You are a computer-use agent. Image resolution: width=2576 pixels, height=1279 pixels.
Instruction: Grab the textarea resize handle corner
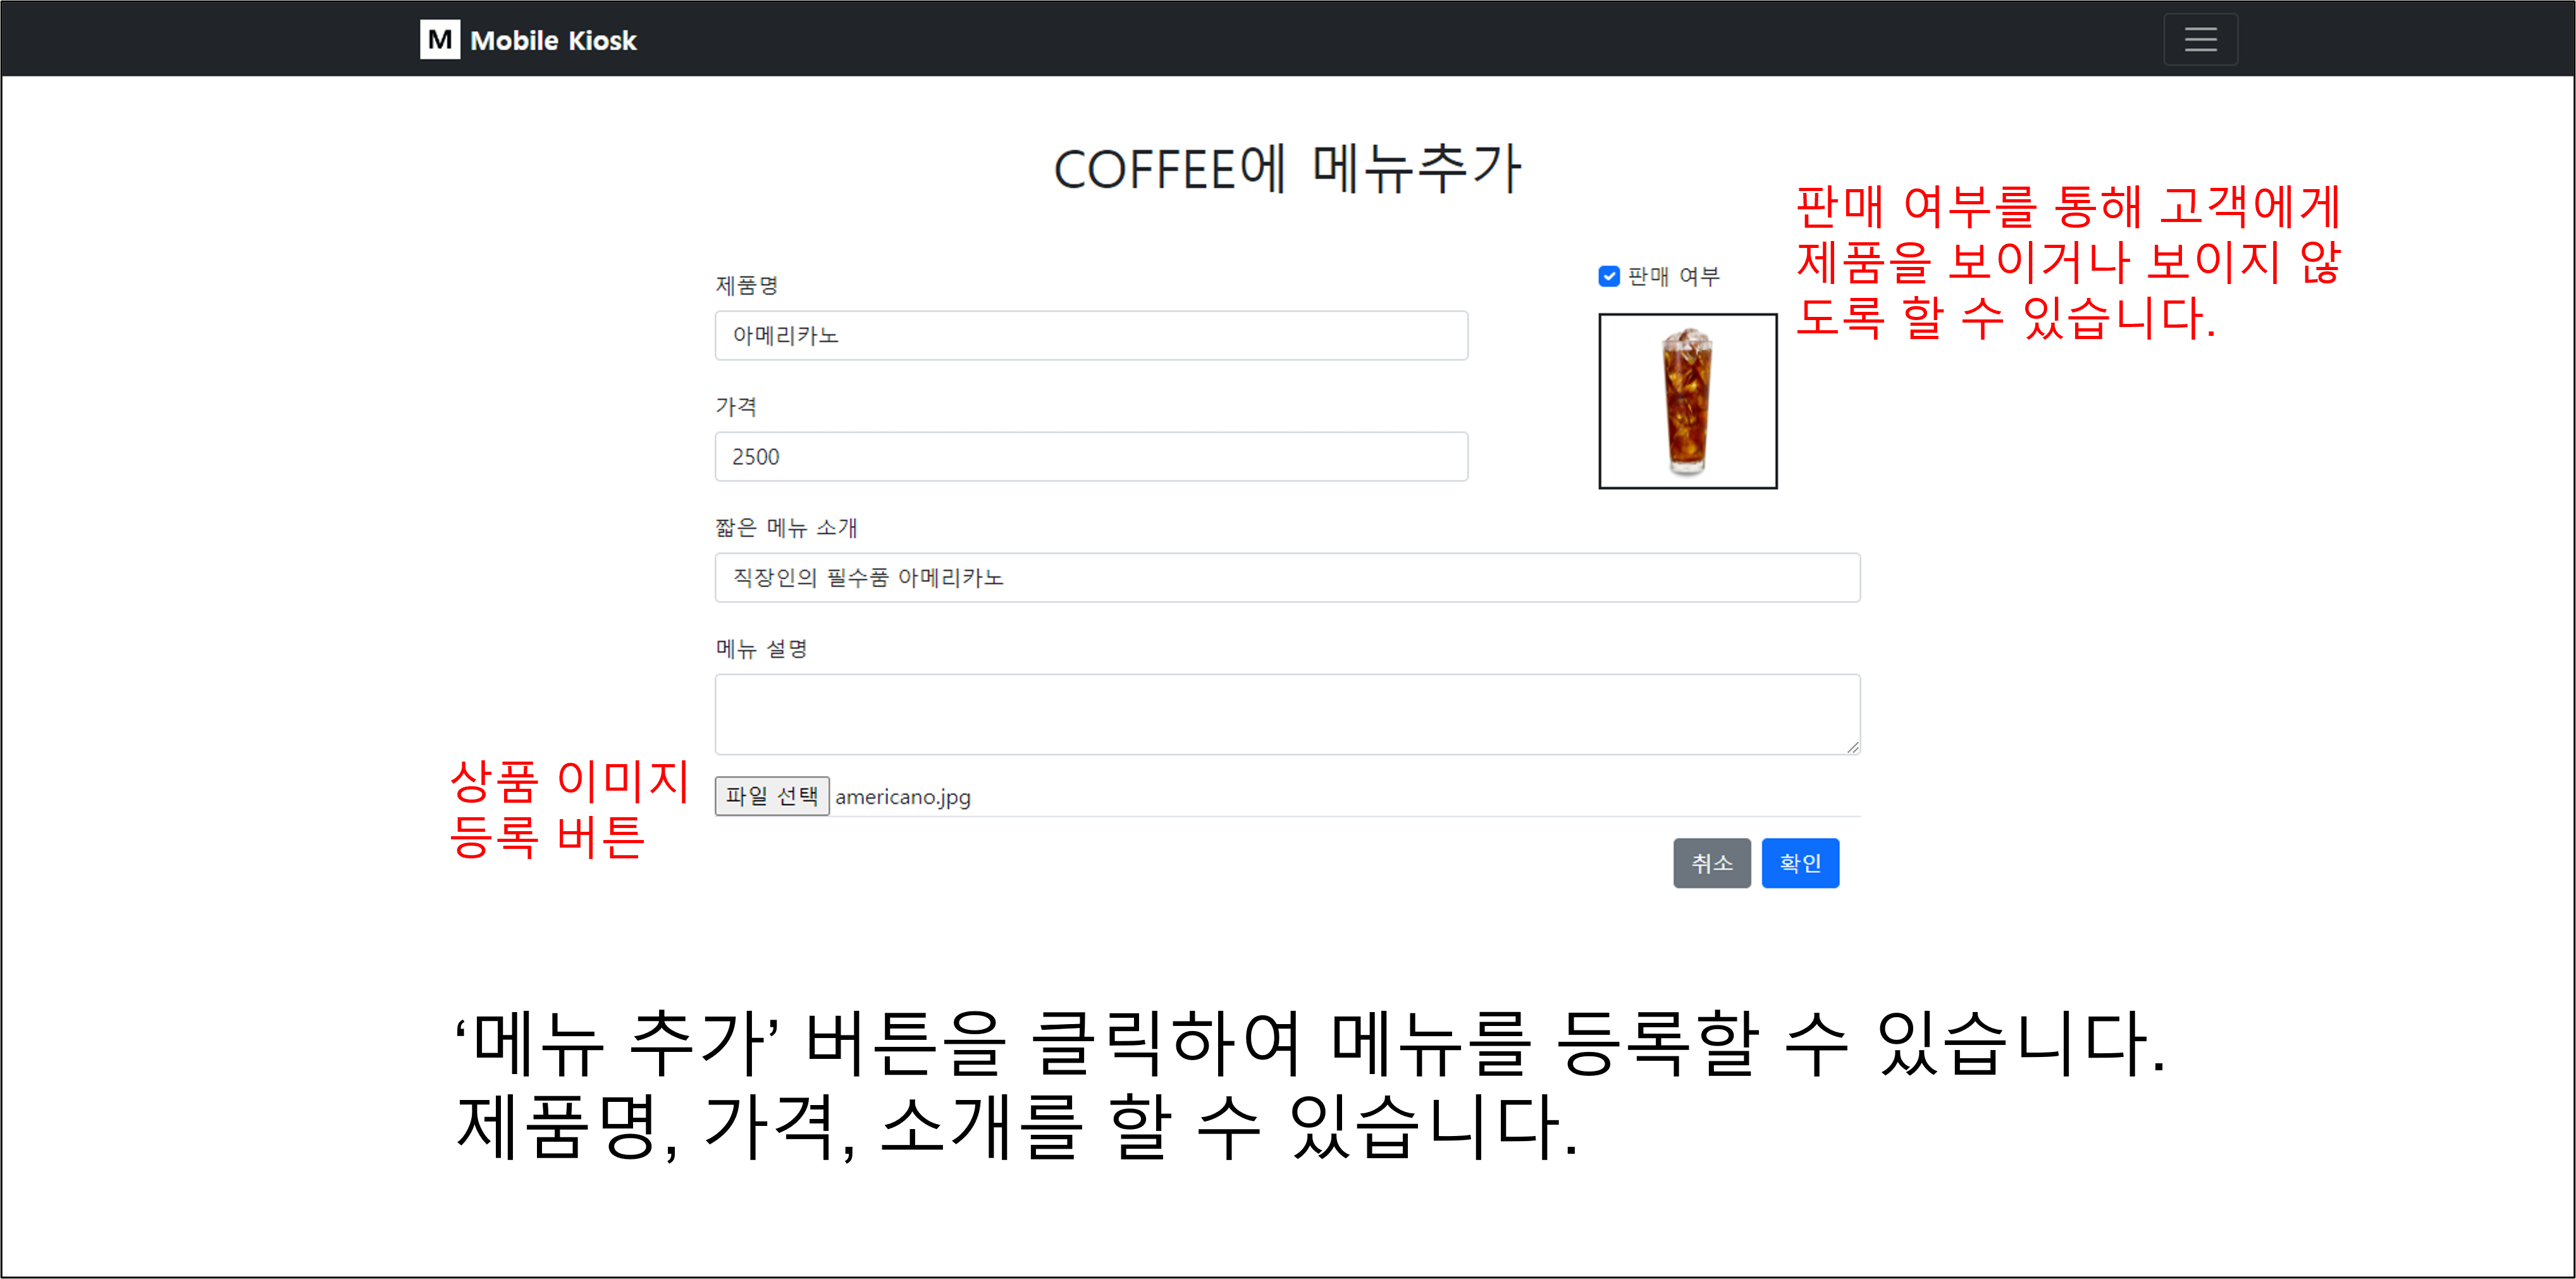point(1852,747)
